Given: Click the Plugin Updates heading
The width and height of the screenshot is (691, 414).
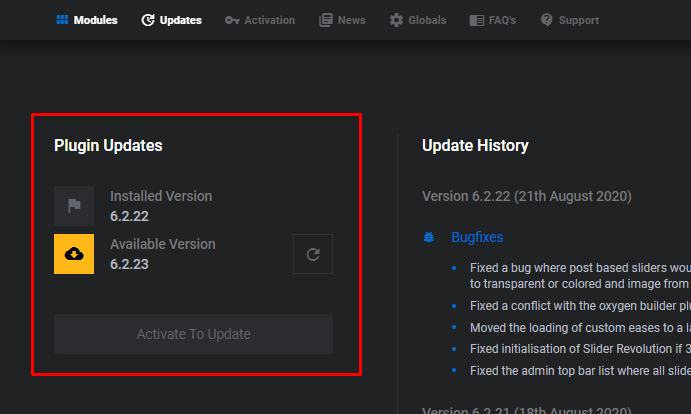Looking at the screenshot, I should (x=108, y=146).
